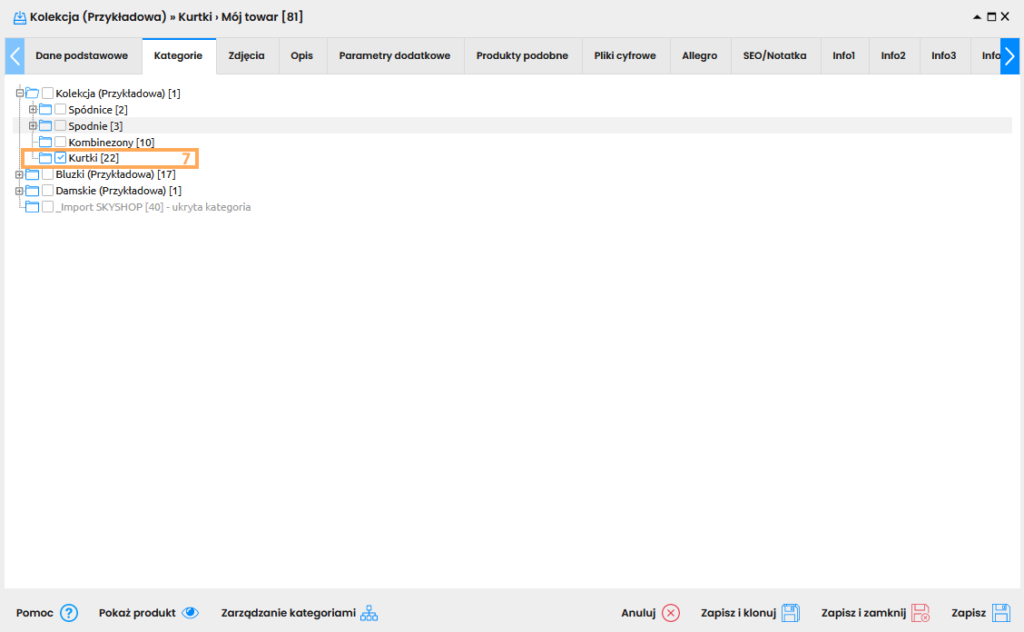The image size is (1024, 632).
Task: Switch to the Zdjęcia tab
Action: (x=246, y=56)
